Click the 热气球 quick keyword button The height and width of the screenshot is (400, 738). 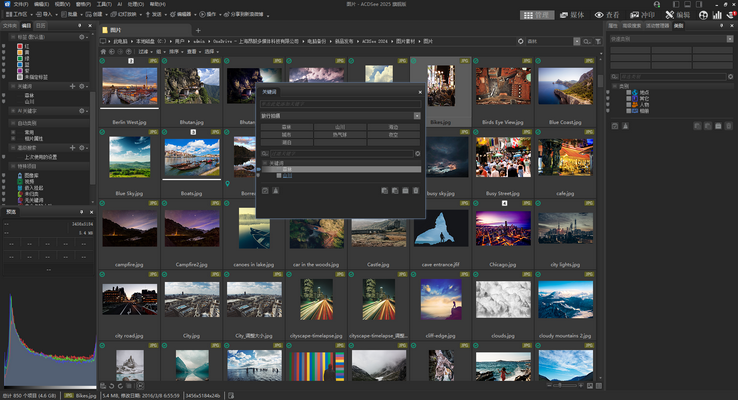tap(339, 135)
